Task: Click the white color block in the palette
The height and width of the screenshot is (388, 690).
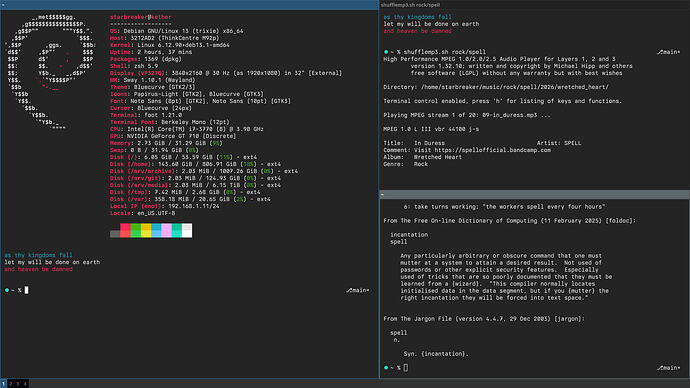Action: [187, 231]
